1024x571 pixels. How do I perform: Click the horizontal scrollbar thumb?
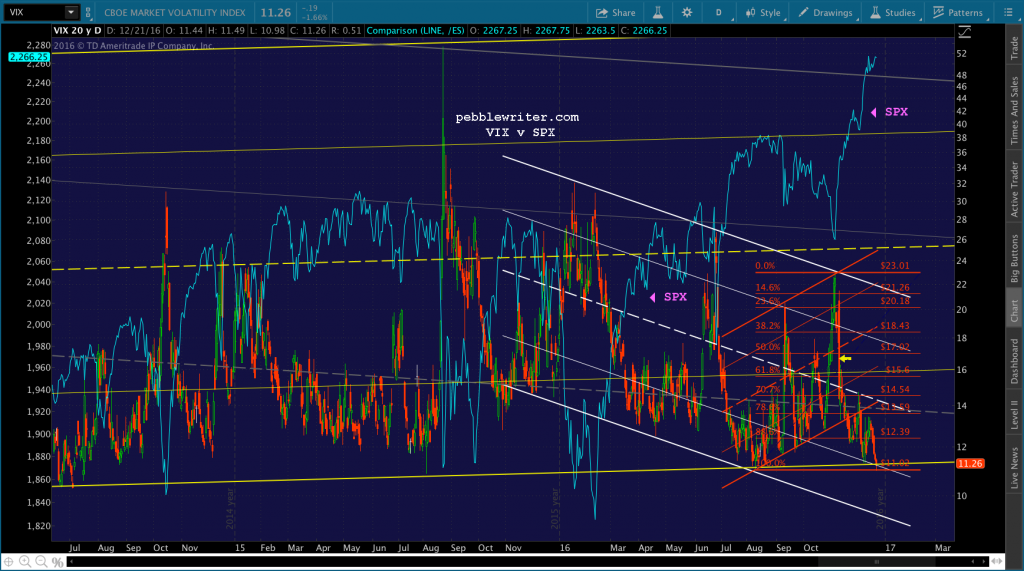pos(876,562)
